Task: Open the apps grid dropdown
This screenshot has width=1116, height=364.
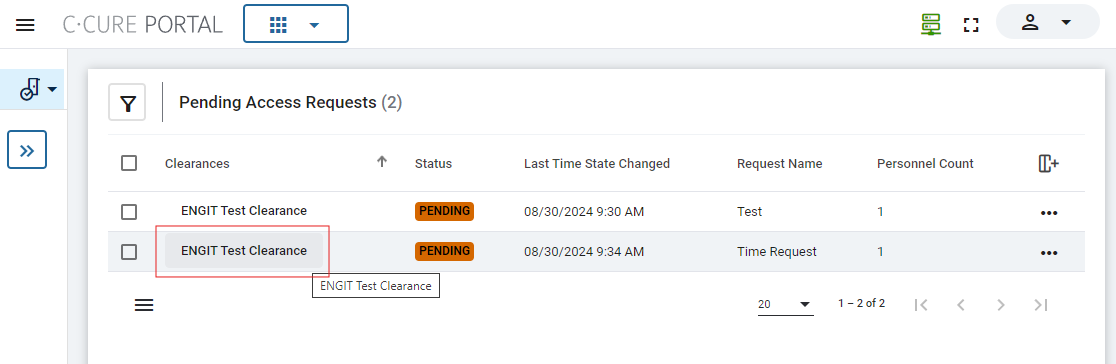Action: [x=295, y=24]
